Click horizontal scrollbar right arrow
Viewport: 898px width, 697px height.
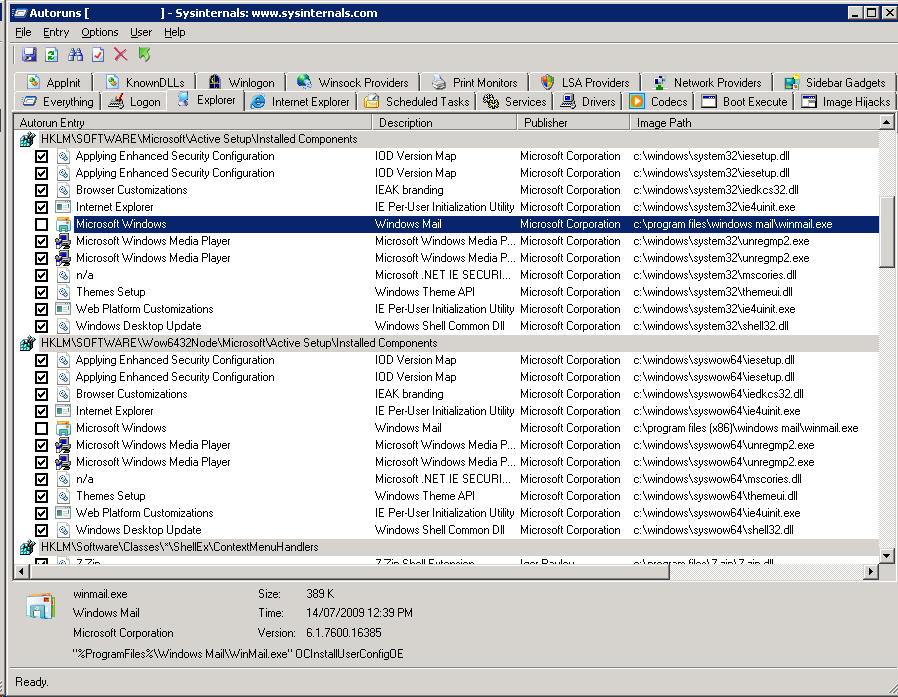pos(871,571)
